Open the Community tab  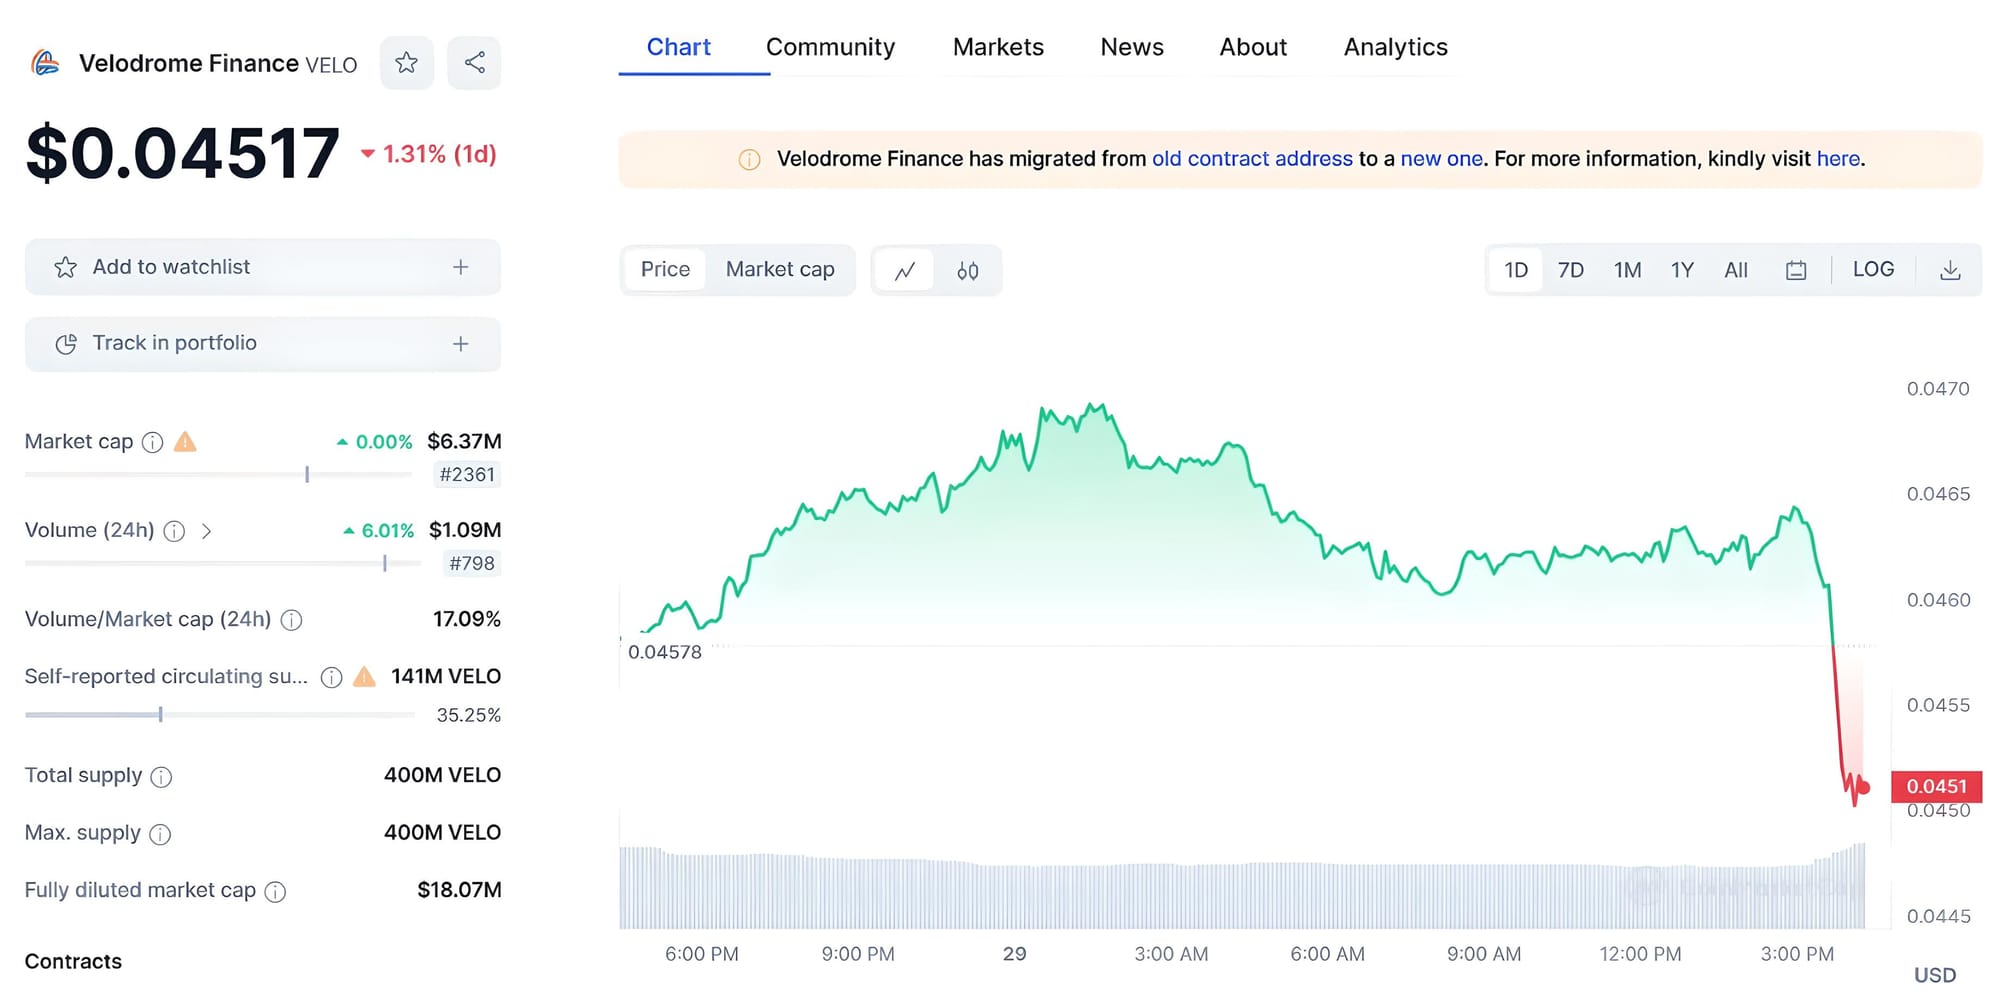[x=830, y=47]
